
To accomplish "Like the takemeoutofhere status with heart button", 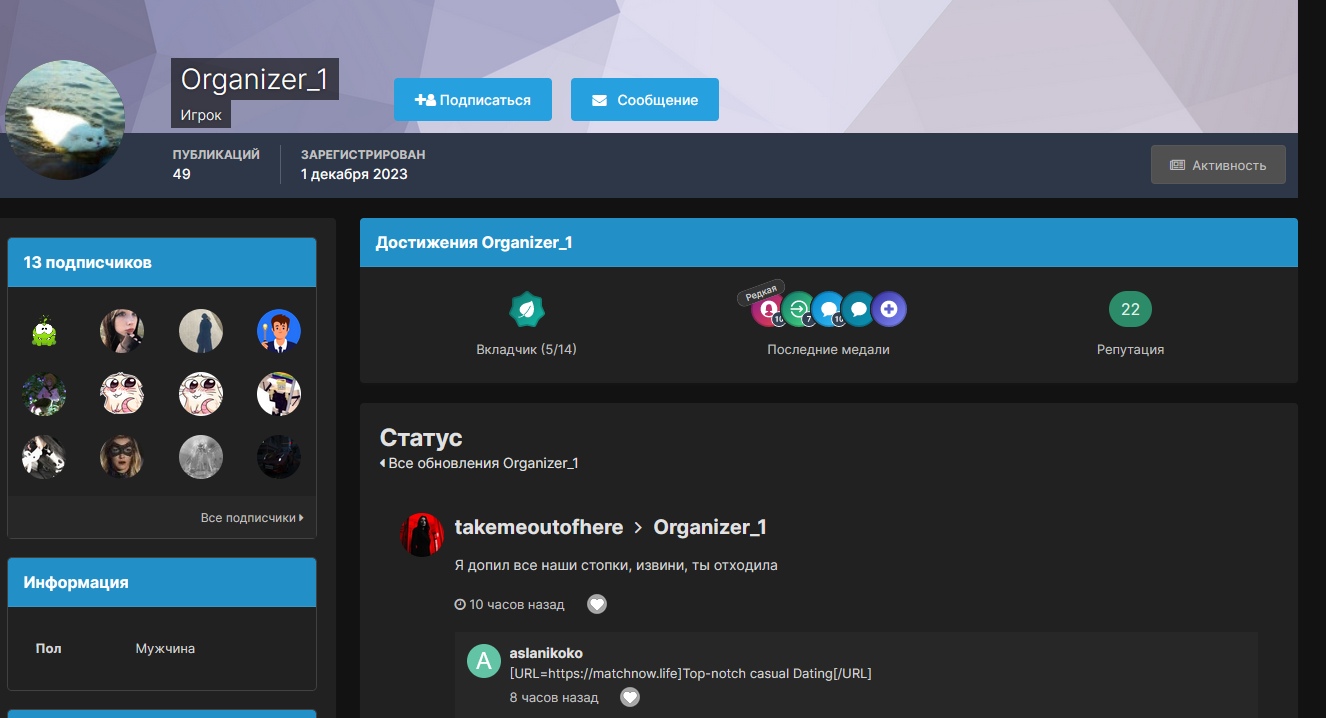I will 596,604.
